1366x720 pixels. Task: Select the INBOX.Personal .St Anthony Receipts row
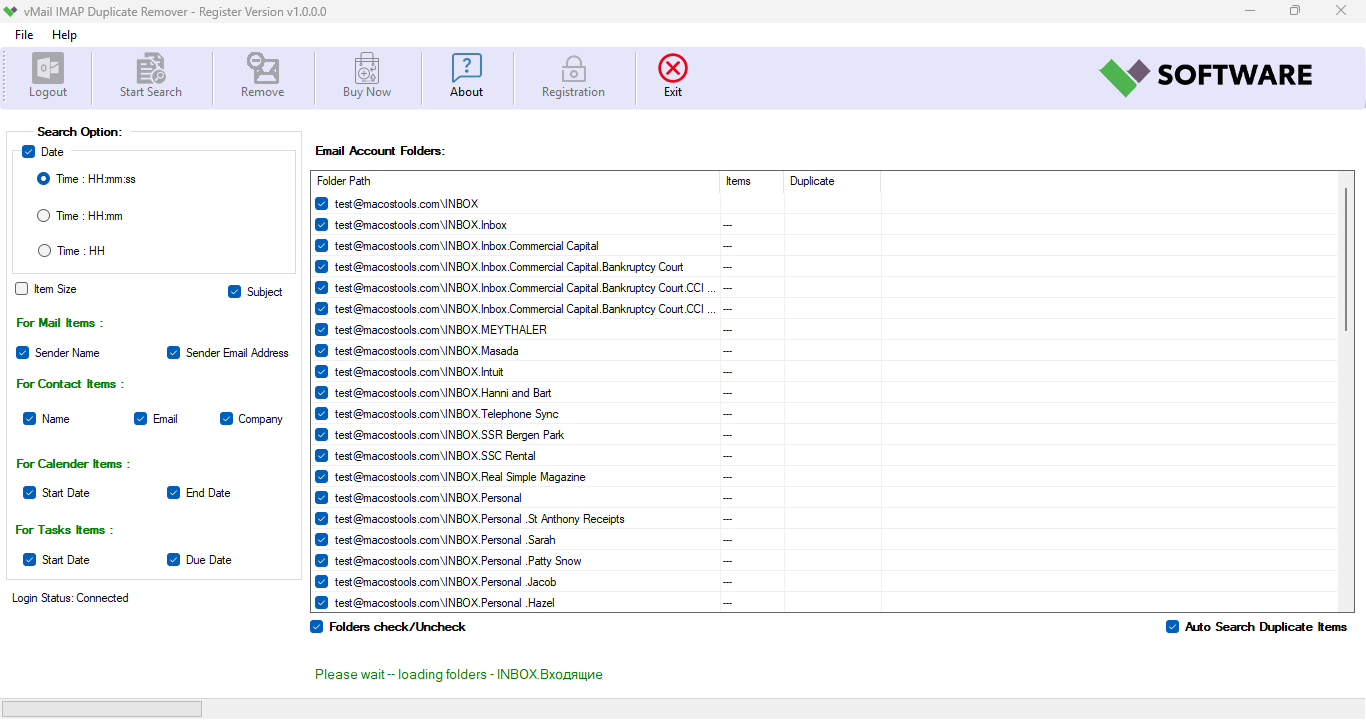coord(824,519)
